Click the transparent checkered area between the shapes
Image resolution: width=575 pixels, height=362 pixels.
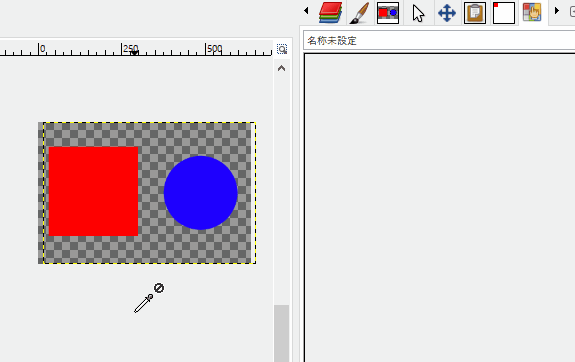pos(151,191)
